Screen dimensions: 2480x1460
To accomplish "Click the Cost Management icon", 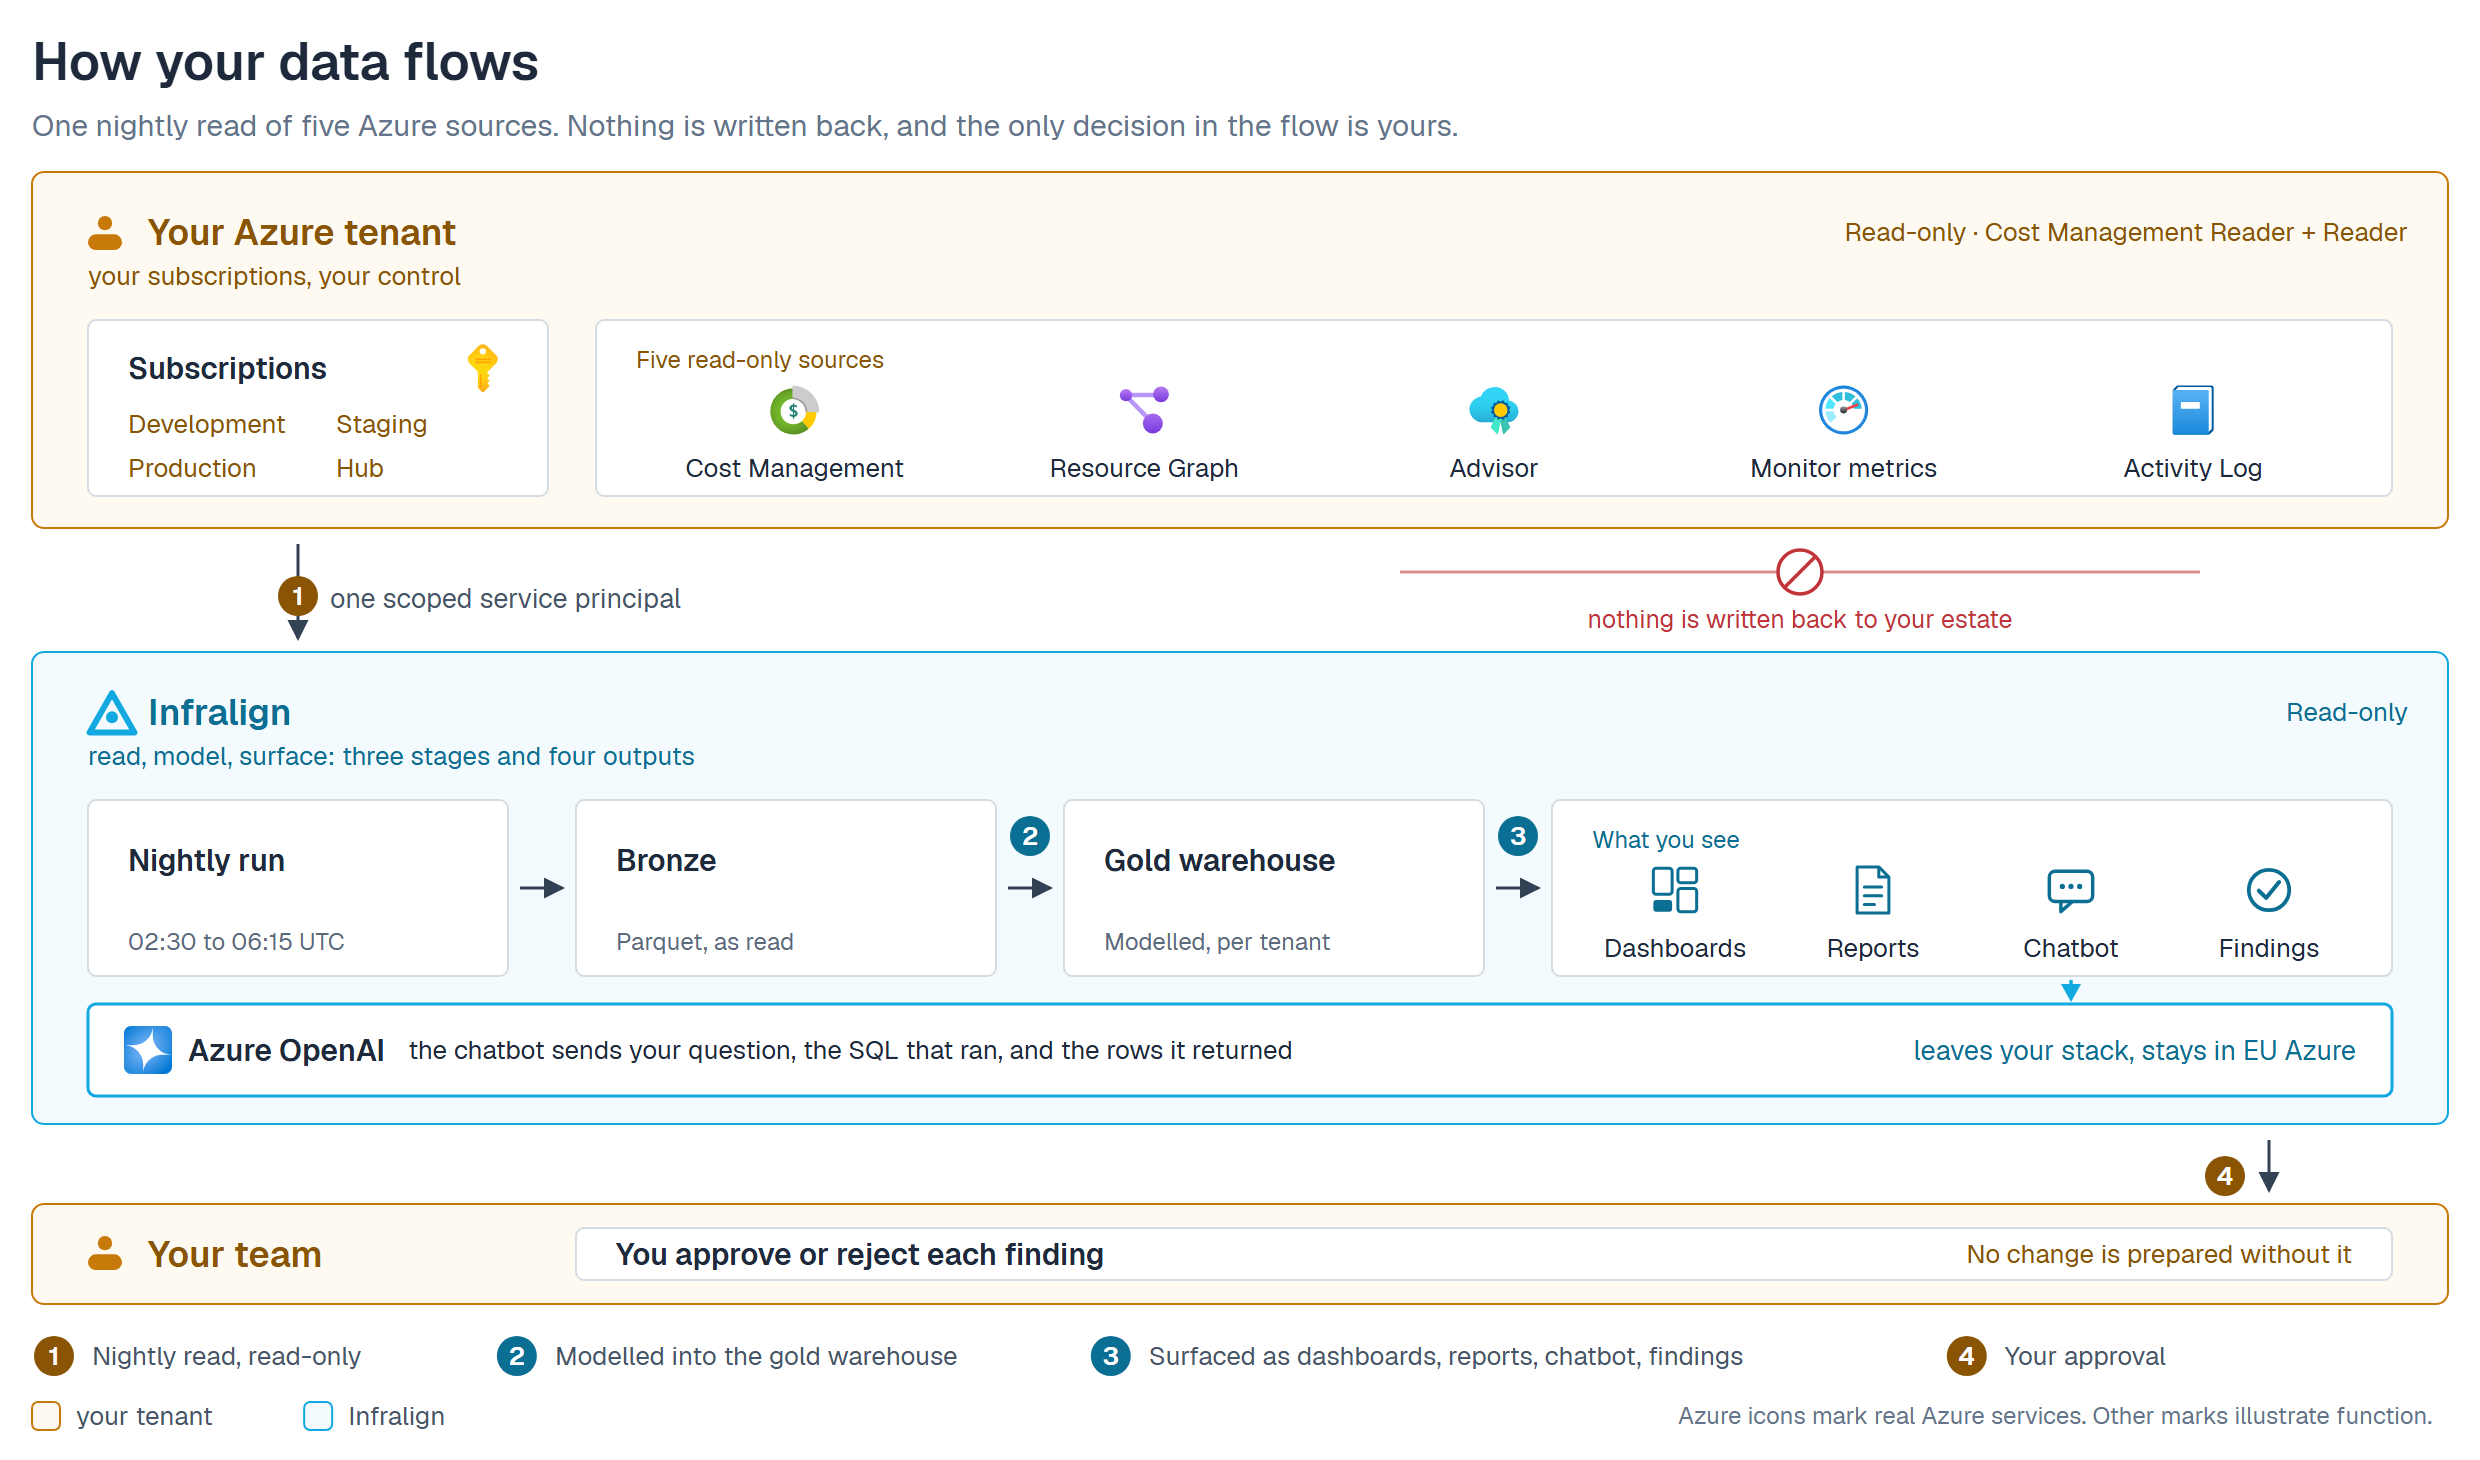I will (x=794, y=410).
